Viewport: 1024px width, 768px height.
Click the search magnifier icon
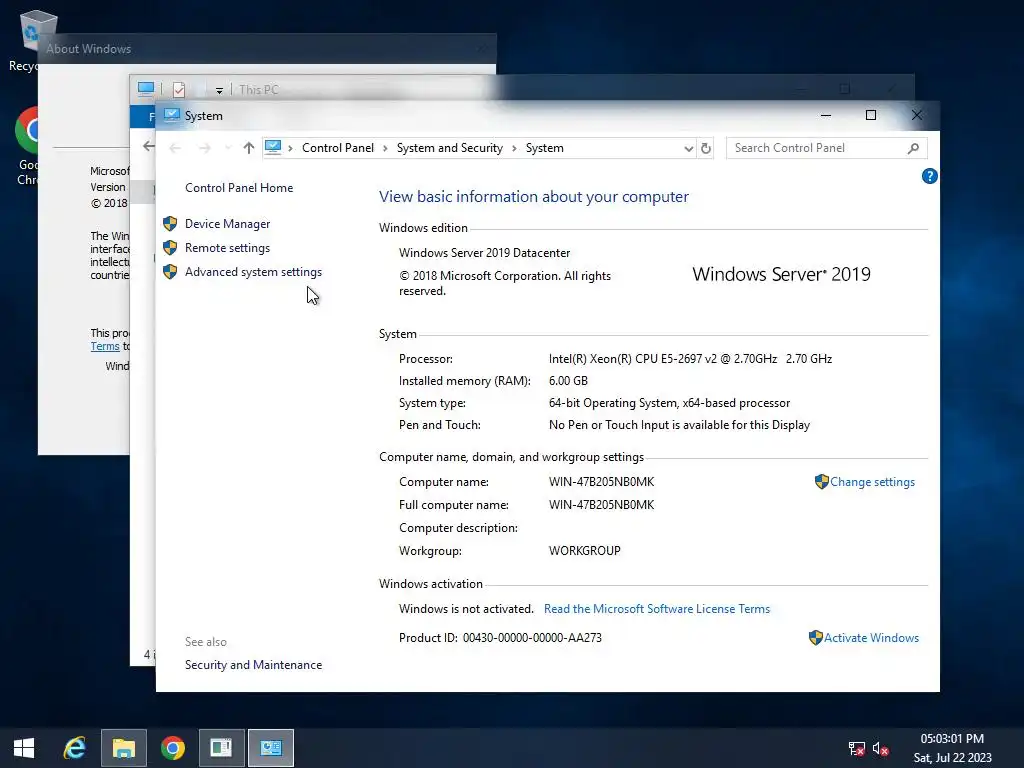[x=913, y=149]
